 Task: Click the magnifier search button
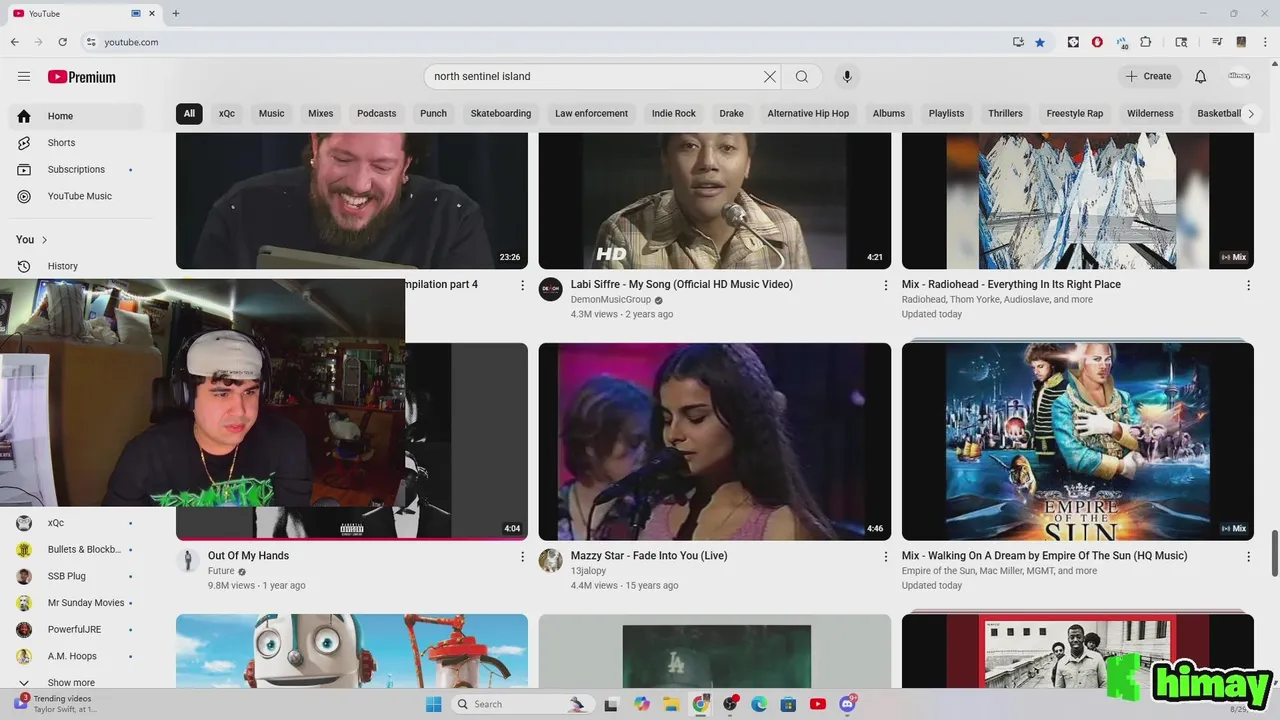pyautogui.click(x=802, y=77)
